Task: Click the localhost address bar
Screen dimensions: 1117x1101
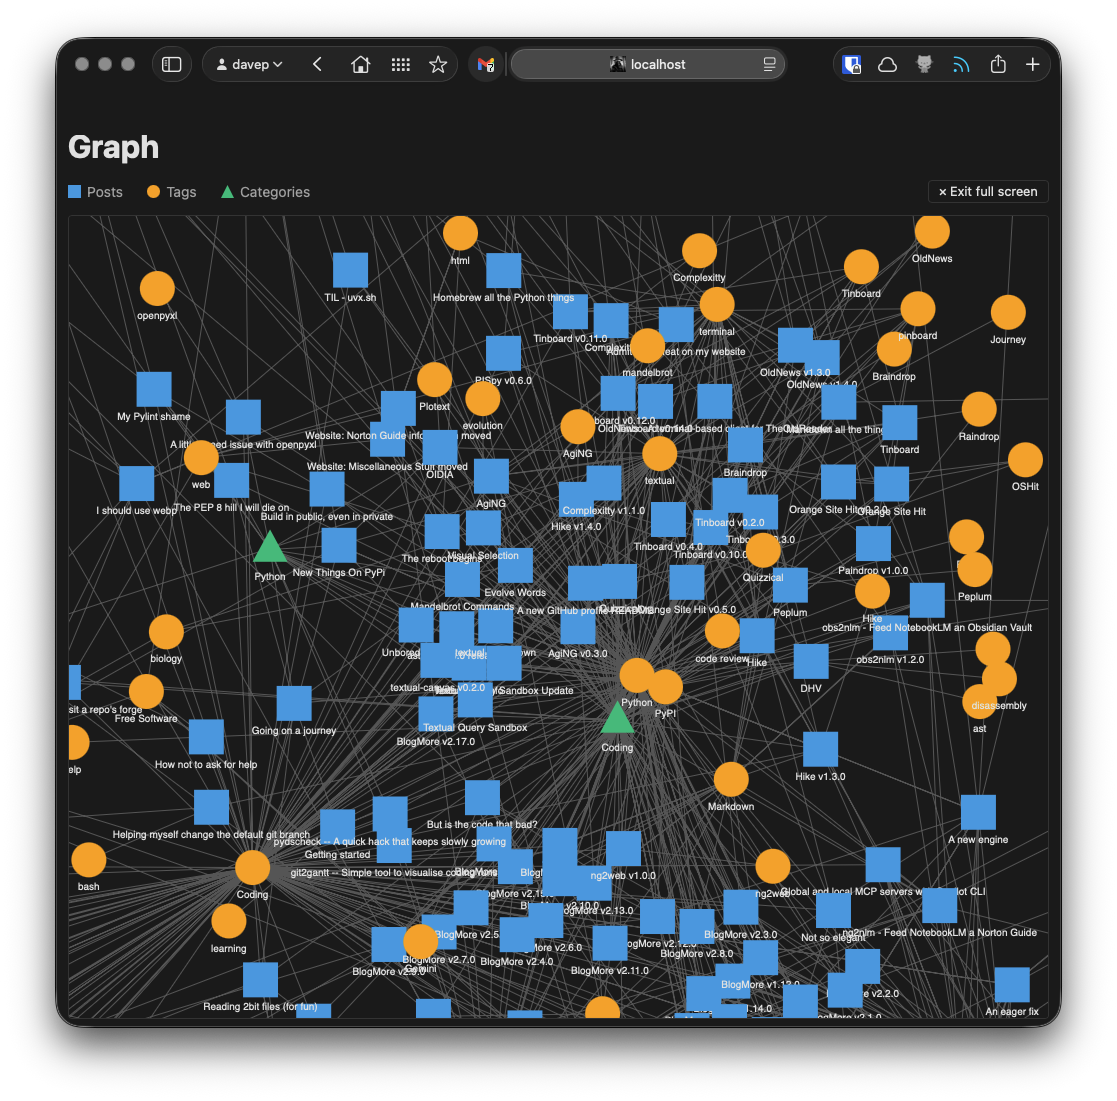Action: point(648,64)
